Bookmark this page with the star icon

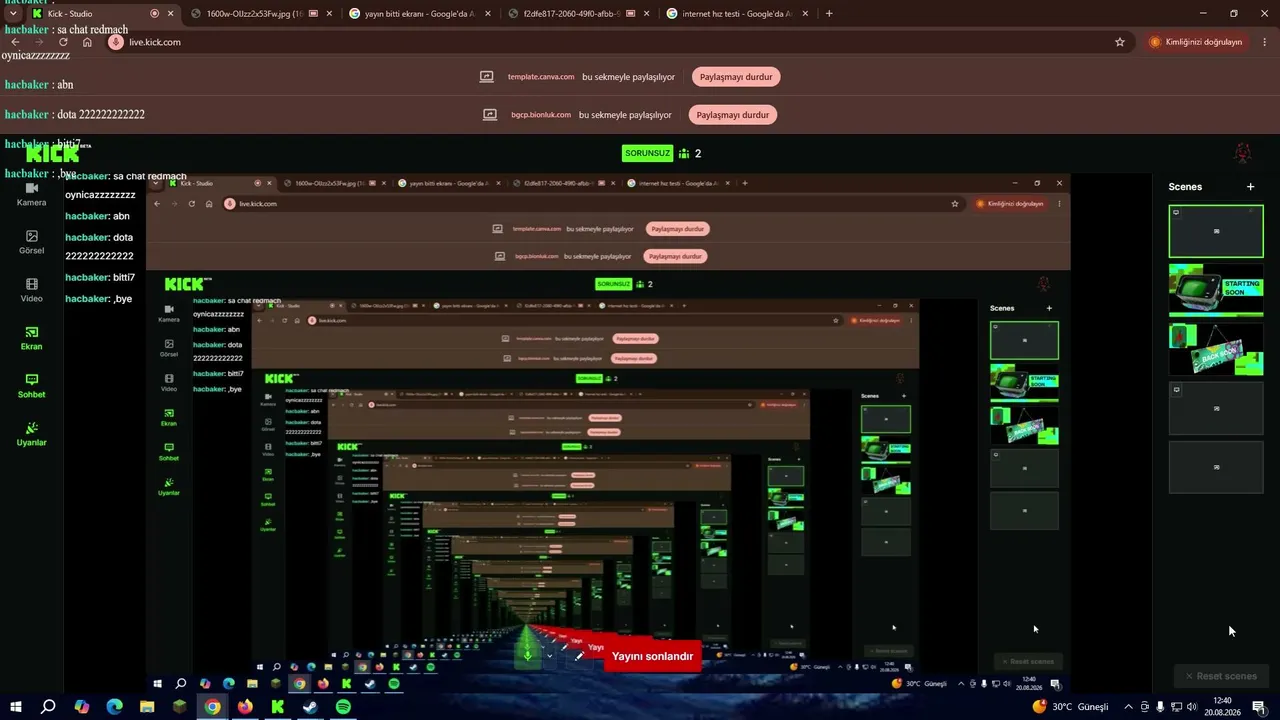point(1120,42)
